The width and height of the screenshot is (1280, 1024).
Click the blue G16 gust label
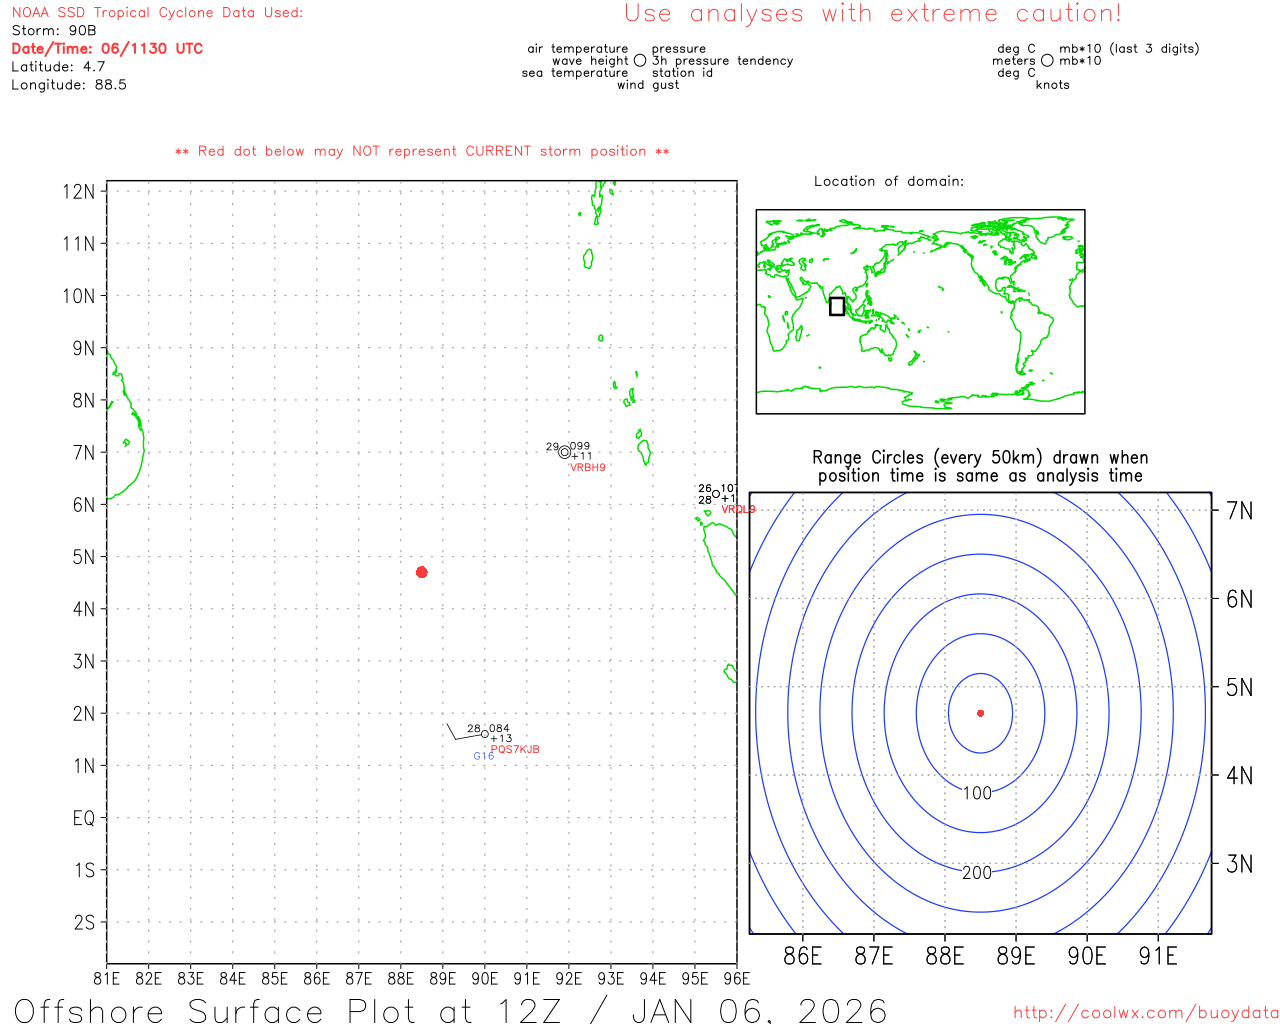[x=483, y=757]
